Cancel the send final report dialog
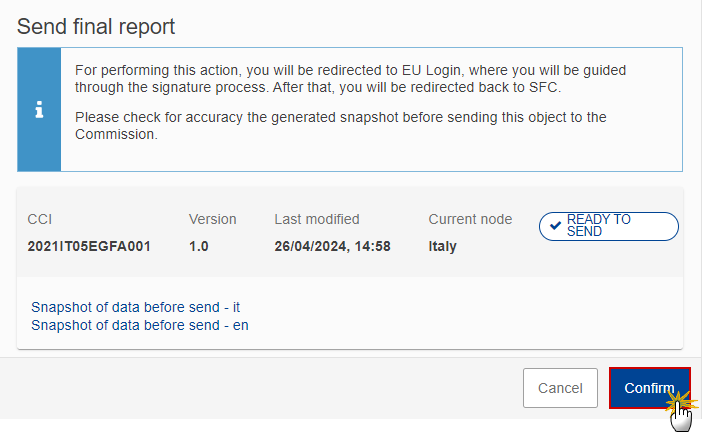The width and height of the screenshot is (702, 434). point(560,388)
